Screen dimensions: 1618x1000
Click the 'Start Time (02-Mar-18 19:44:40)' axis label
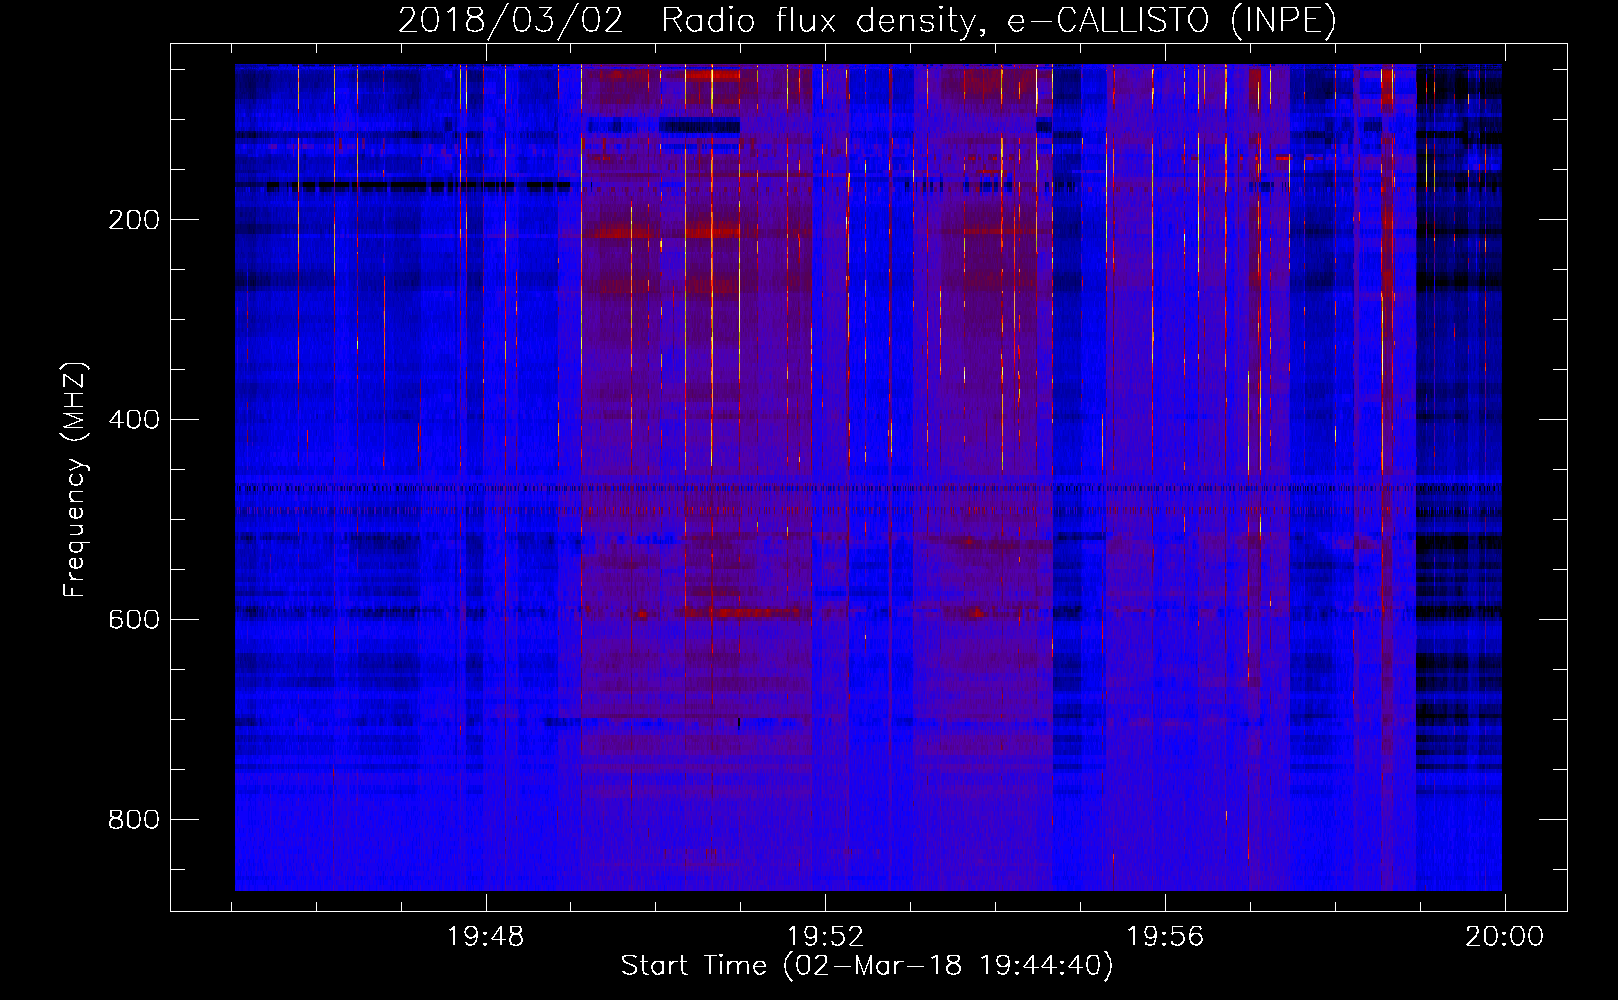867,966
